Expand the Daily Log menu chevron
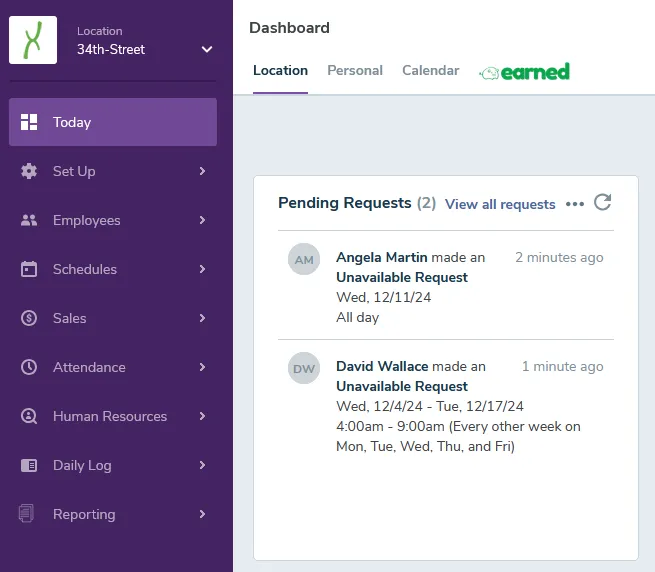Viewport: 655px width, 572px height. tap(203, 465)
